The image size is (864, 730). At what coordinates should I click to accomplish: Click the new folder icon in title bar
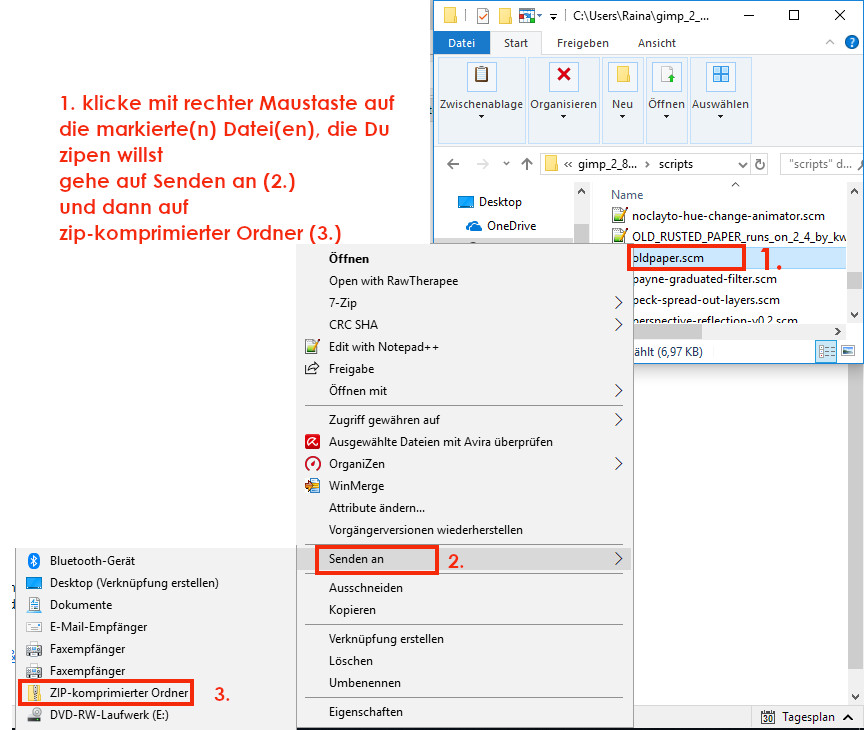click(x=505, y=16)
